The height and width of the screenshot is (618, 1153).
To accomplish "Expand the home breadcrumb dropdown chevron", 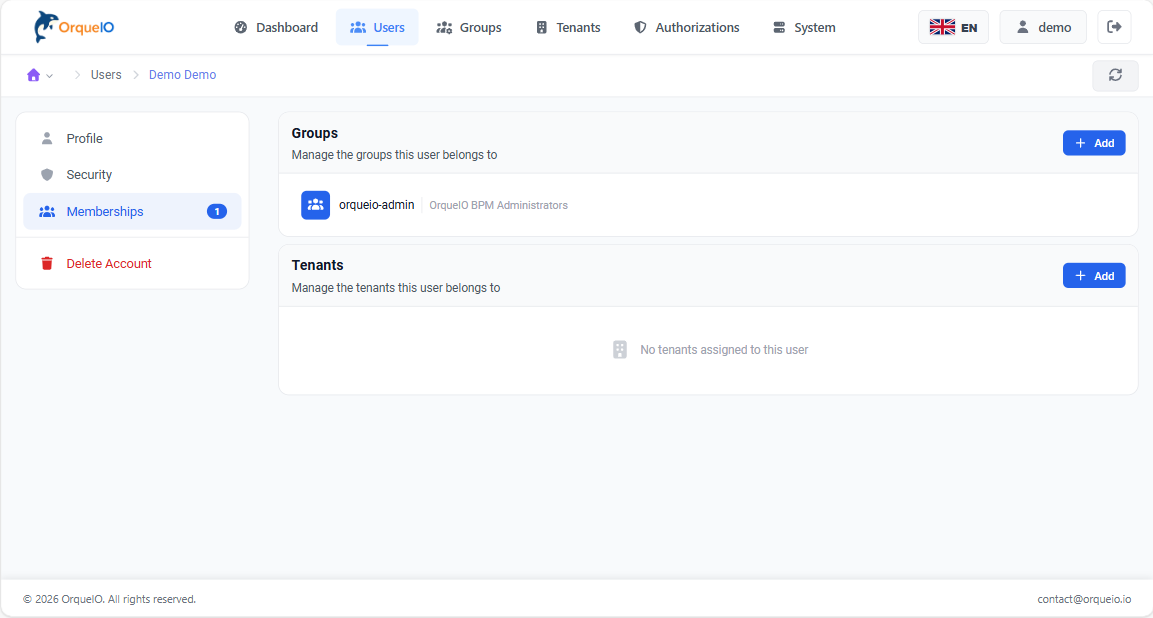I will click(50, 76).
